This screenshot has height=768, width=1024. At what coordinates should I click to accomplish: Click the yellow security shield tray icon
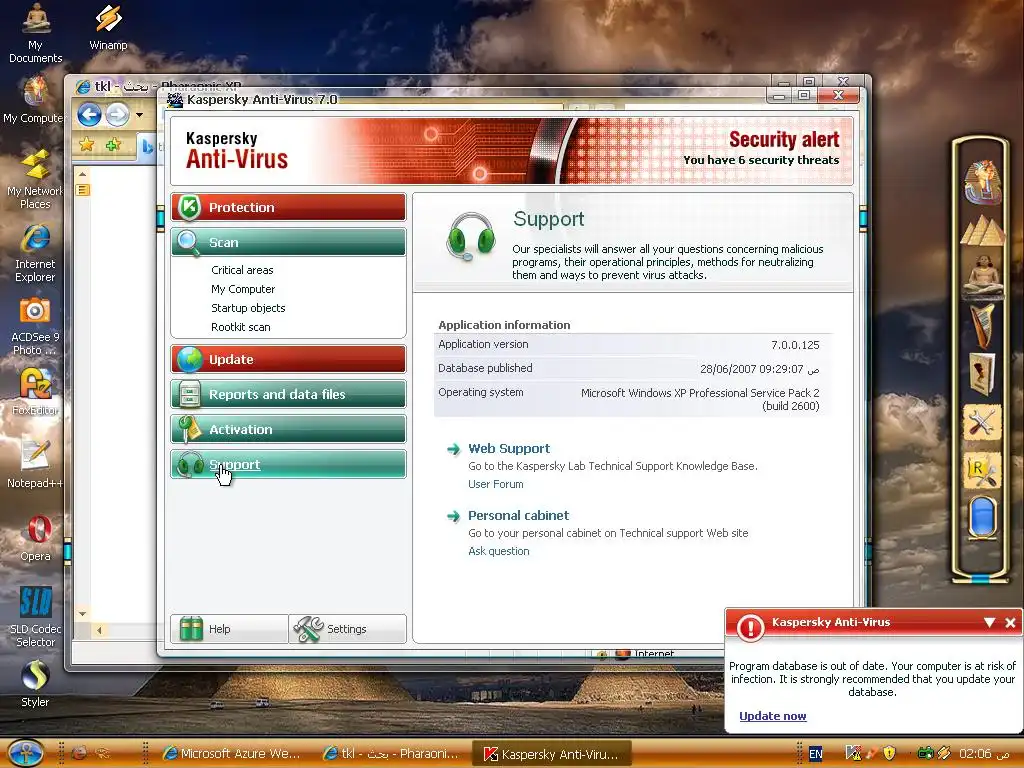[889, 753]
